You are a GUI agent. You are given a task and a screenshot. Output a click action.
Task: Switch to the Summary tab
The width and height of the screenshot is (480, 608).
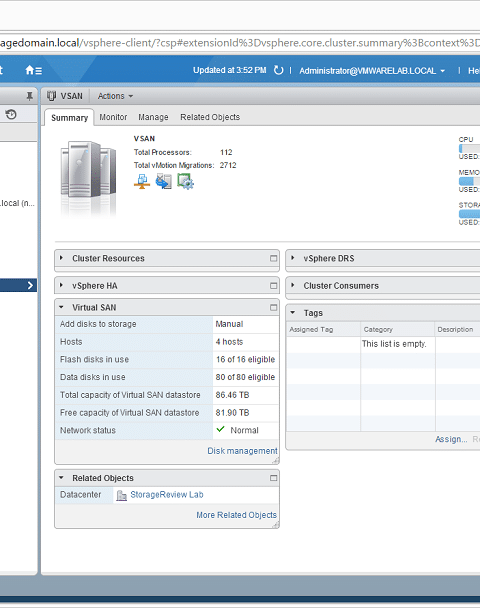(69, 118)
